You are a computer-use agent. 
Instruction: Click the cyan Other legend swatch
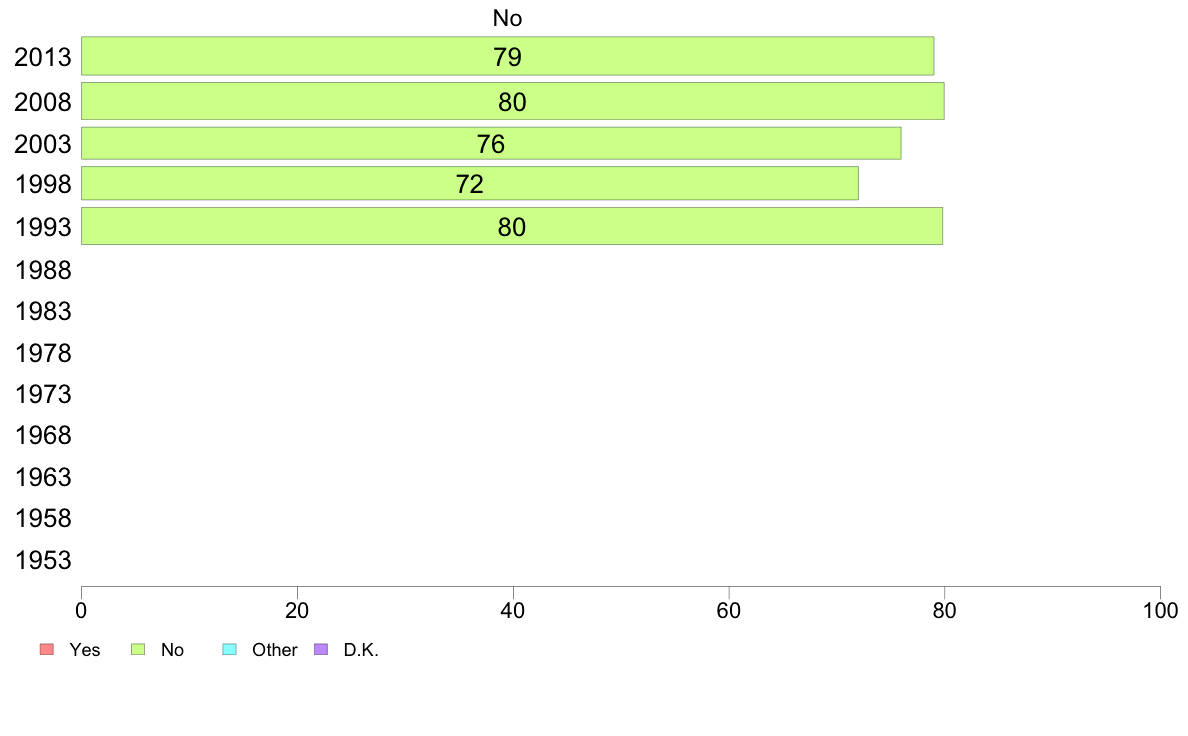(230, 650)
